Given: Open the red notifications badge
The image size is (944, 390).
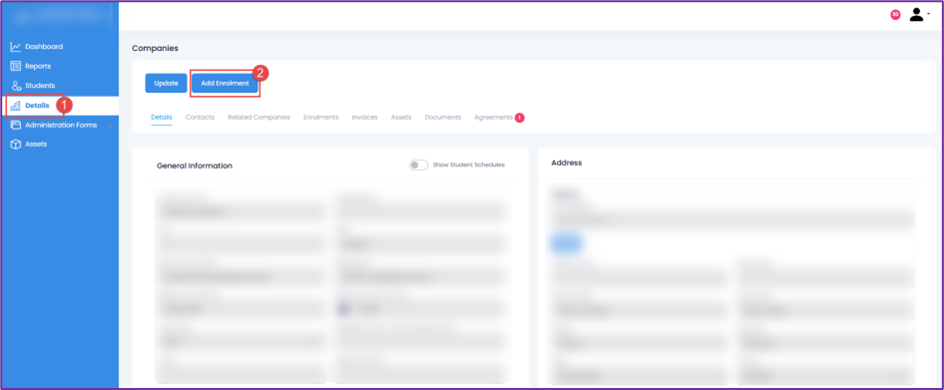Looking at the screenshot, I should [895, 14].
